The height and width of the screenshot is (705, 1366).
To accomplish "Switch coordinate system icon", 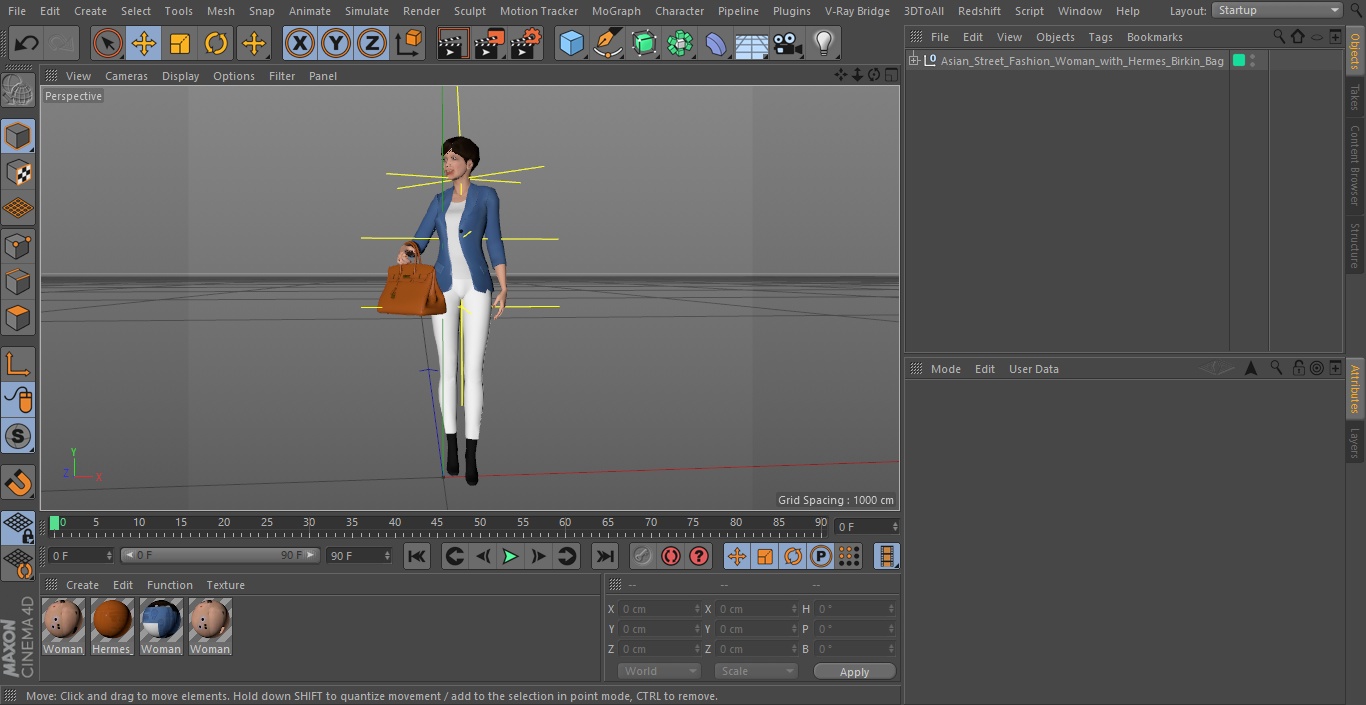I will click(408, 43).
